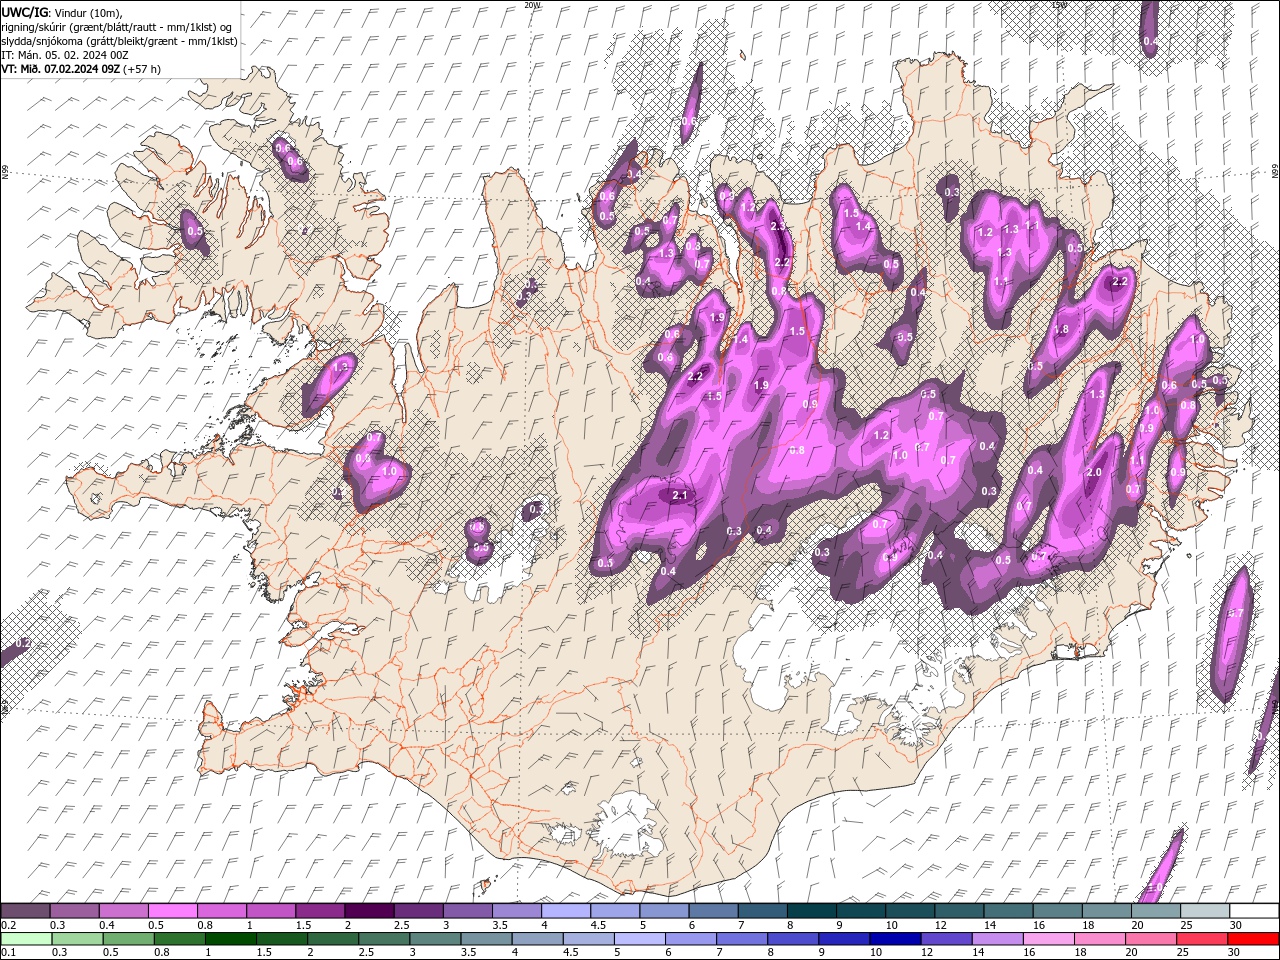Click the '0.1' label in the lower legend row
Viewport: 1280px width, 960px height.
(8, 953)
